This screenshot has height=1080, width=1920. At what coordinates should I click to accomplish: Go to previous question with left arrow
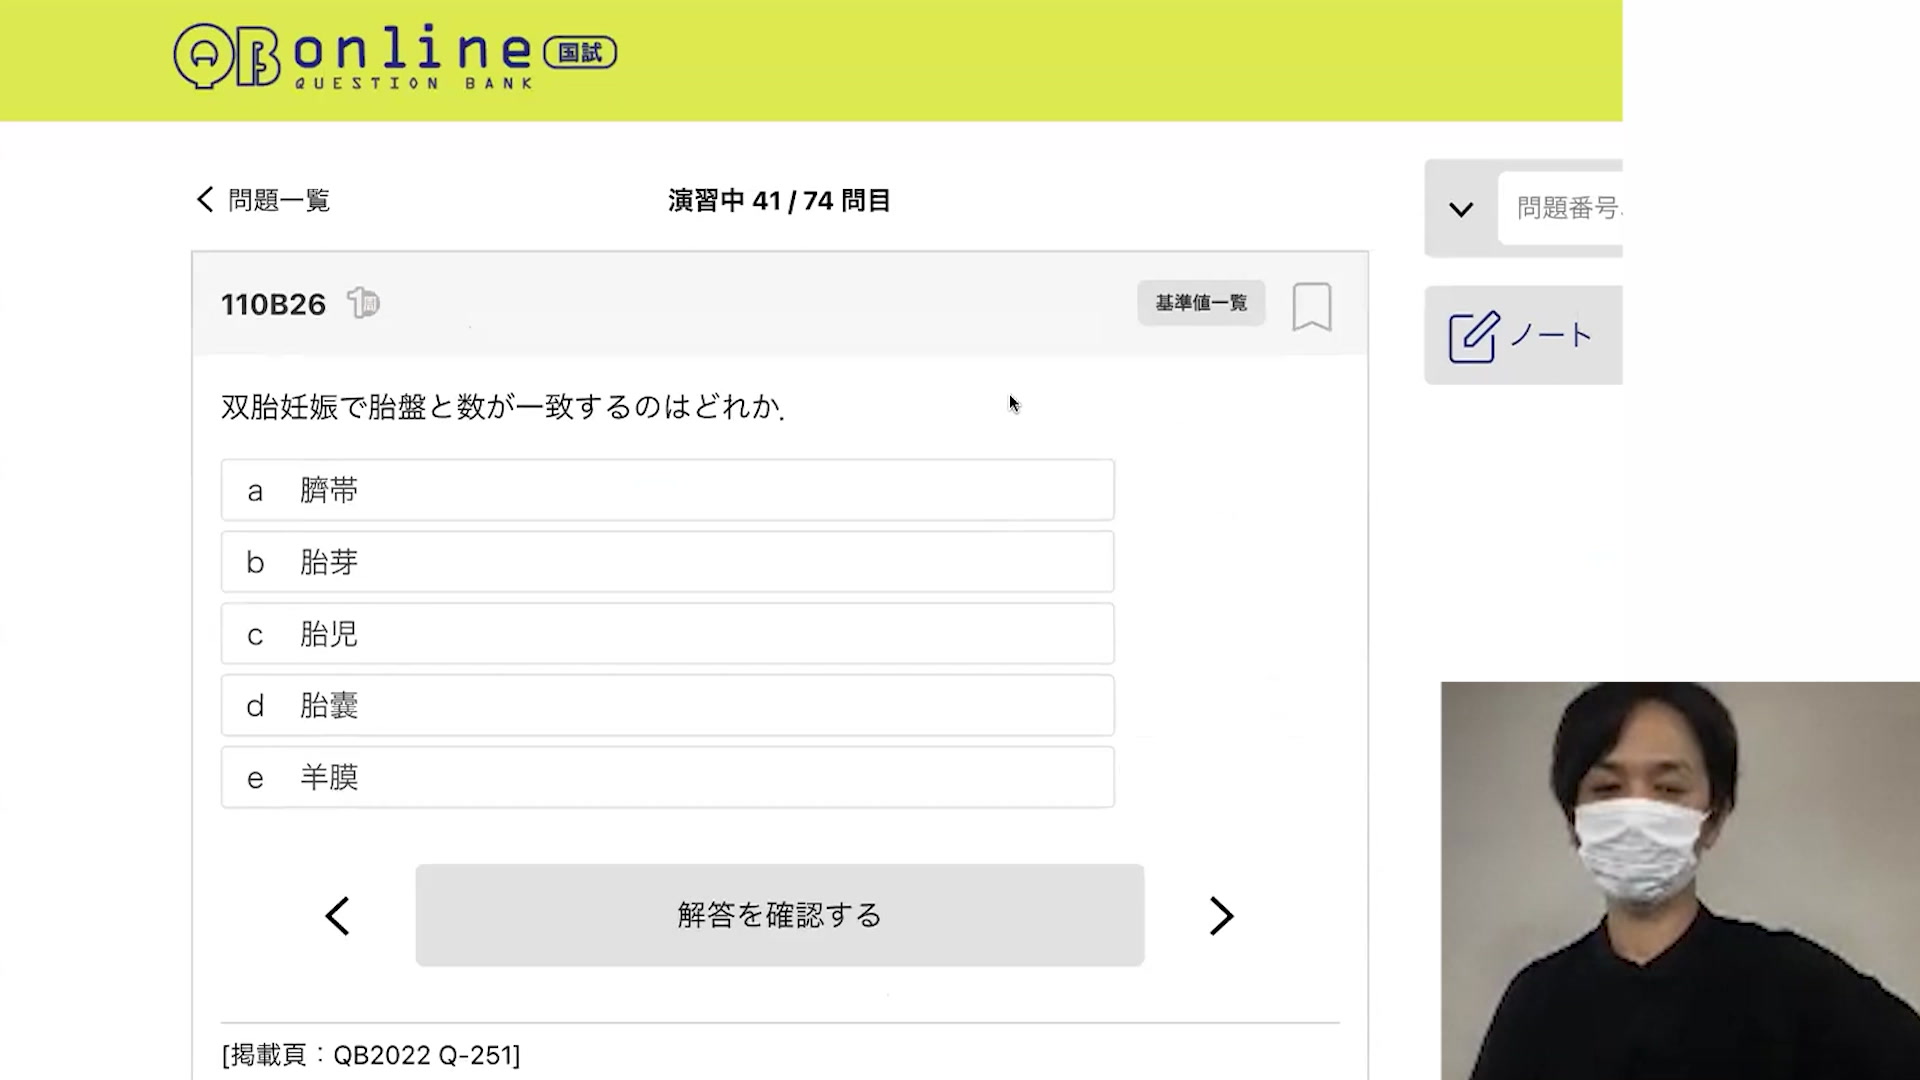pos(338,916)
